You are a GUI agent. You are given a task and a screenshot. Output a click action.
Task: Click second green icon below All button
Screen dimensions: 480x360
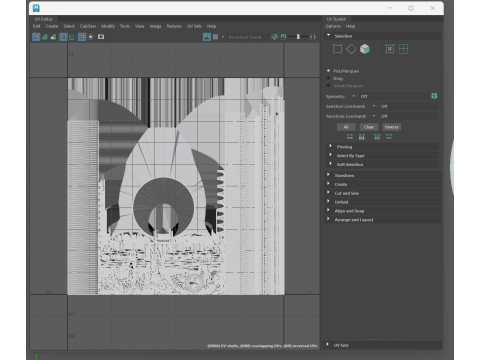[362, 137]
